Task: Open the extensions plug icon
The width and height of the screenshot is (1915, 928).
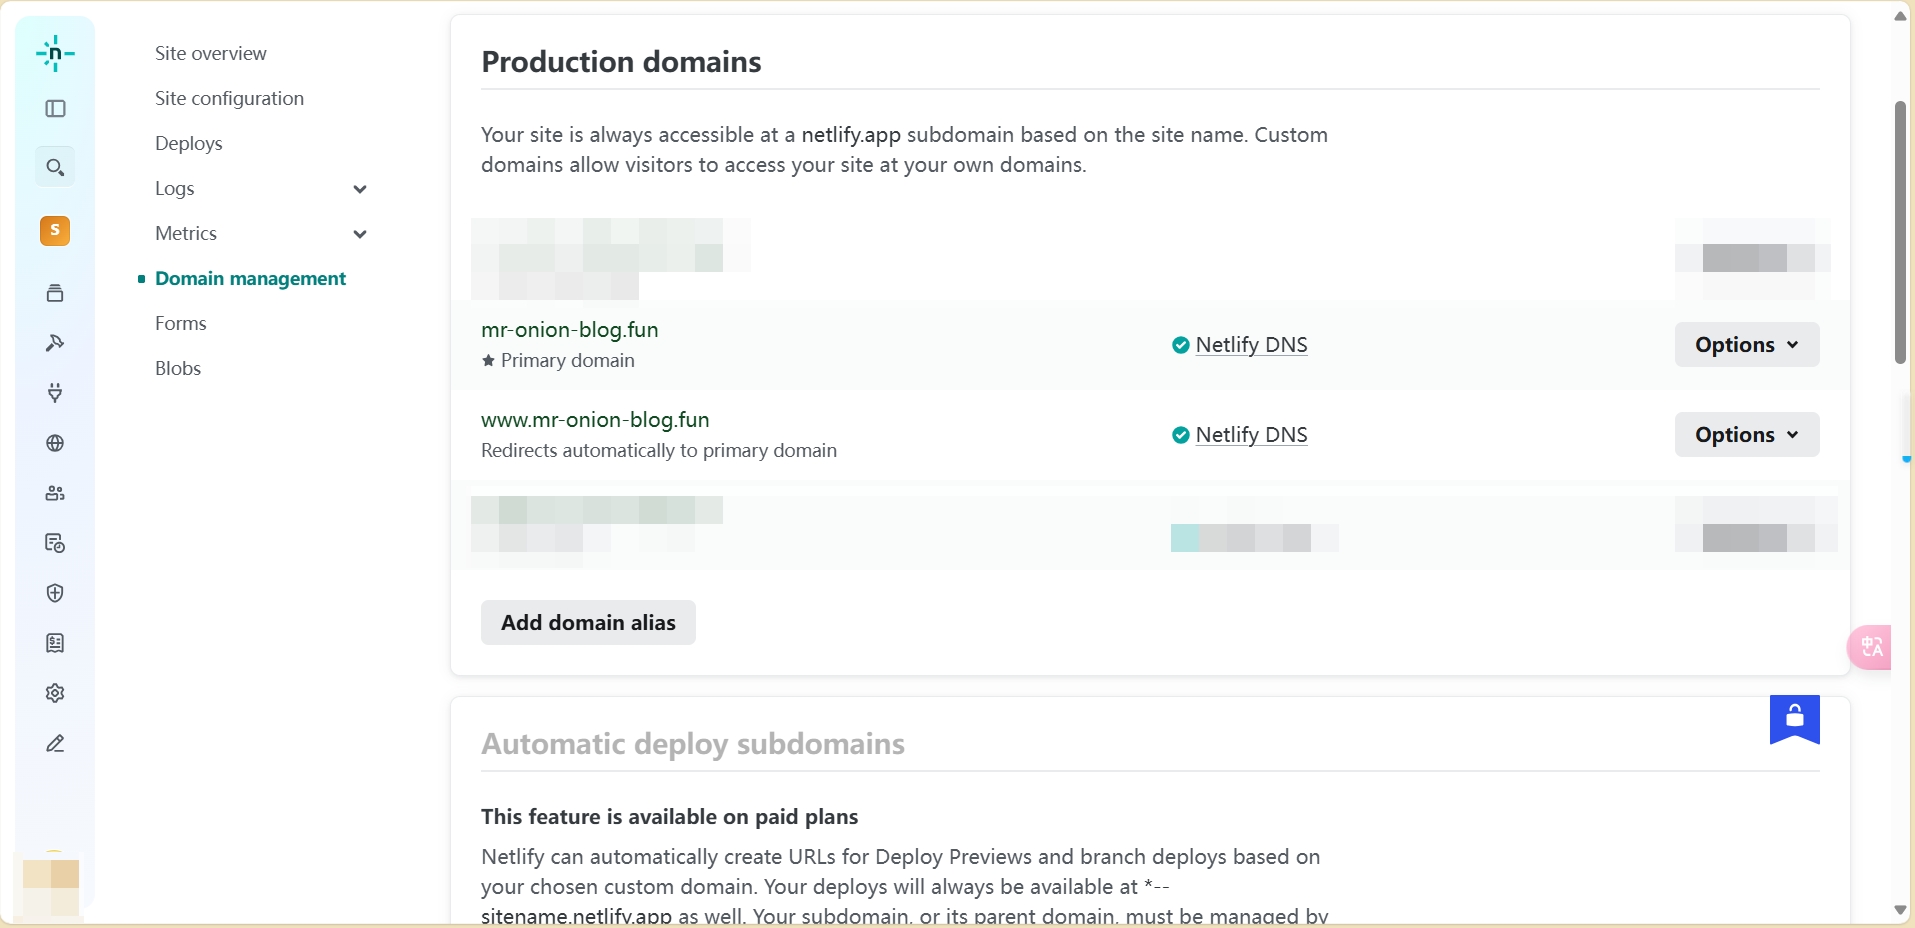Action: 55,393
